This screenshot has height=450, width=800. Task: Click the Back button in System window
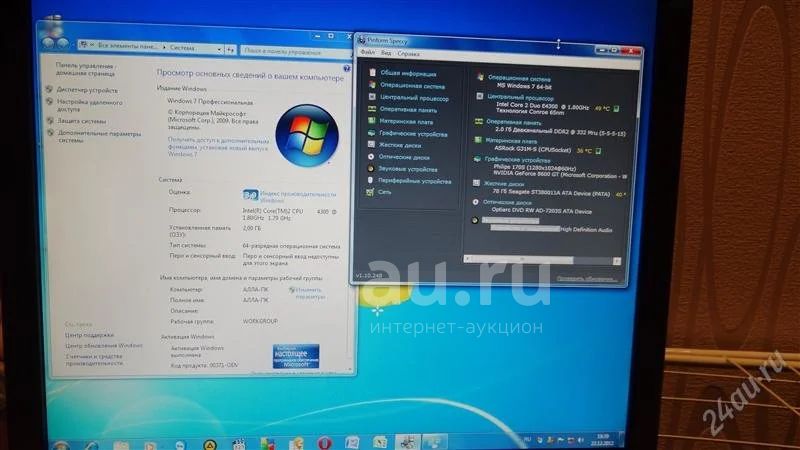click(48, 43)
